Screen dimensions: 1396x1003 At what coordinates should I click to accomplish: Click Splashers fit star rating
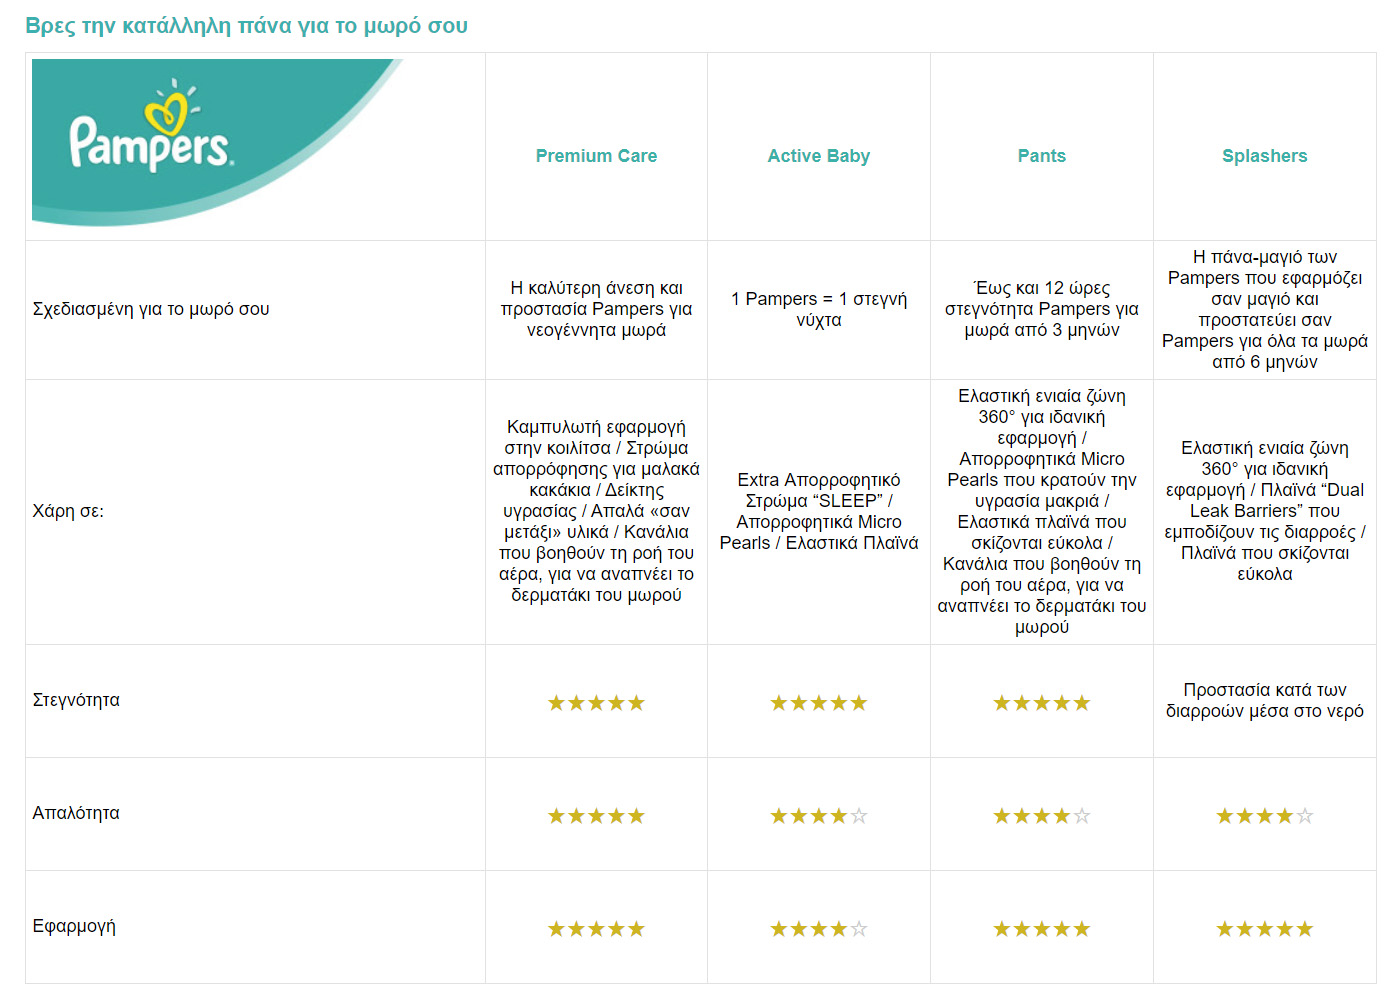pos(1264,929)
